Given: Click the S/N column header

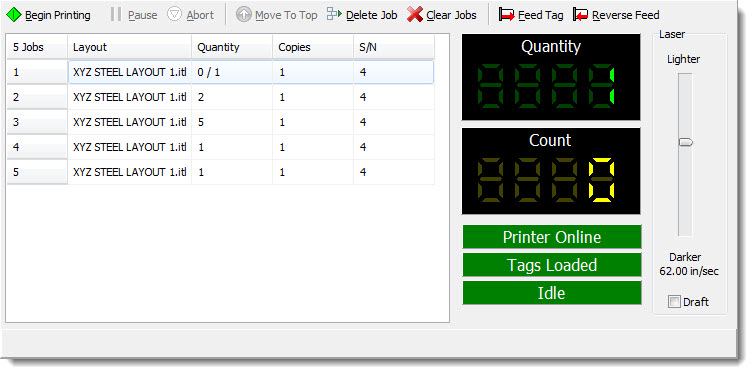Looking at the screenshot, I should [394, 47].
